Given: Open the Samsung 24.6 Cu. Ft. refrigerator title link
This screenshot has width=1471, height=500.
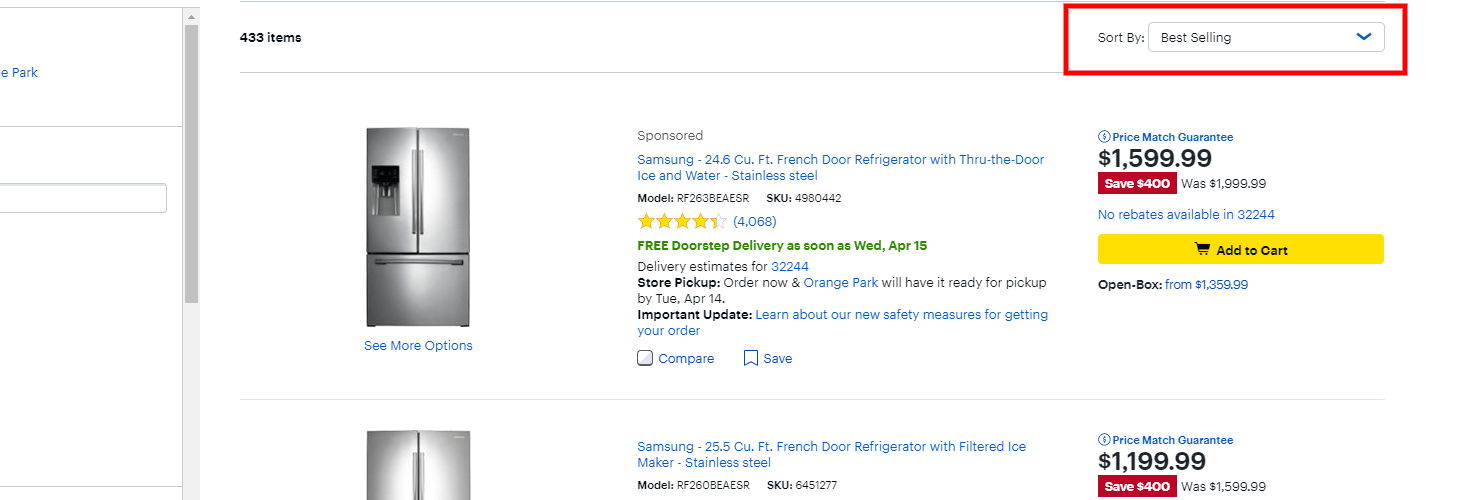Looking at the screenshot, I should [841, 167].
